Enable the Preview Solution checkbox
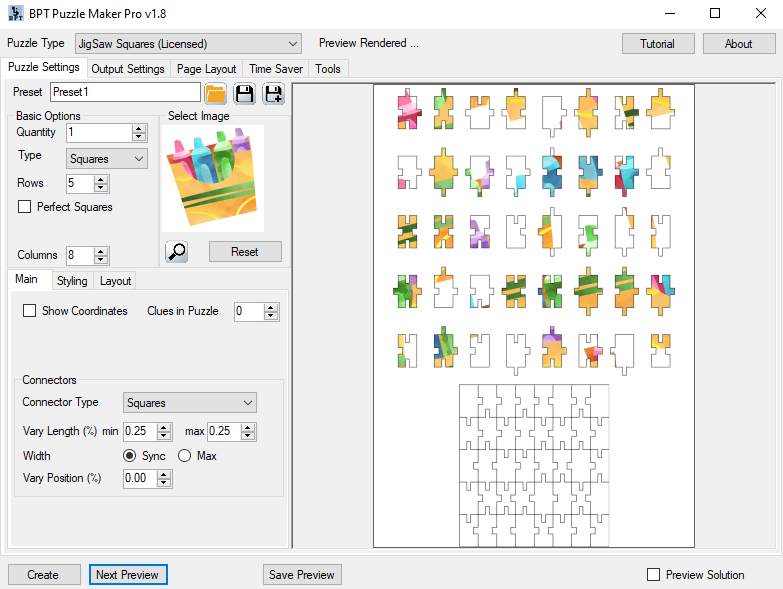The height and width of the screenshot is (589, 783). 654,575
